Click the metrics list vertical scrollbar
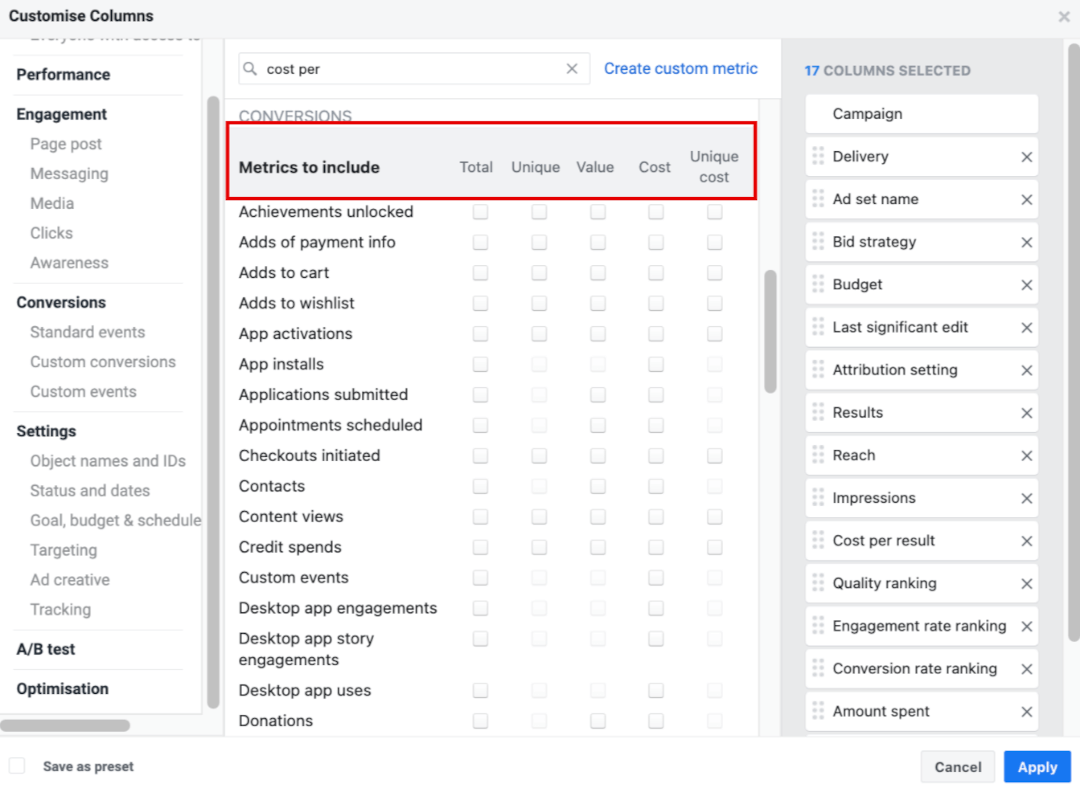Screen dimensions: 1080x788 [x=770, y=331]
